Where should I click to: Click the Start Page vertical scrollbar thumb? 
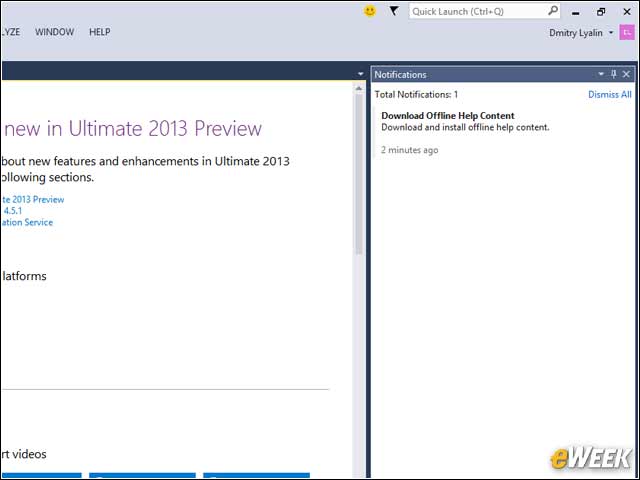(359, 173)
